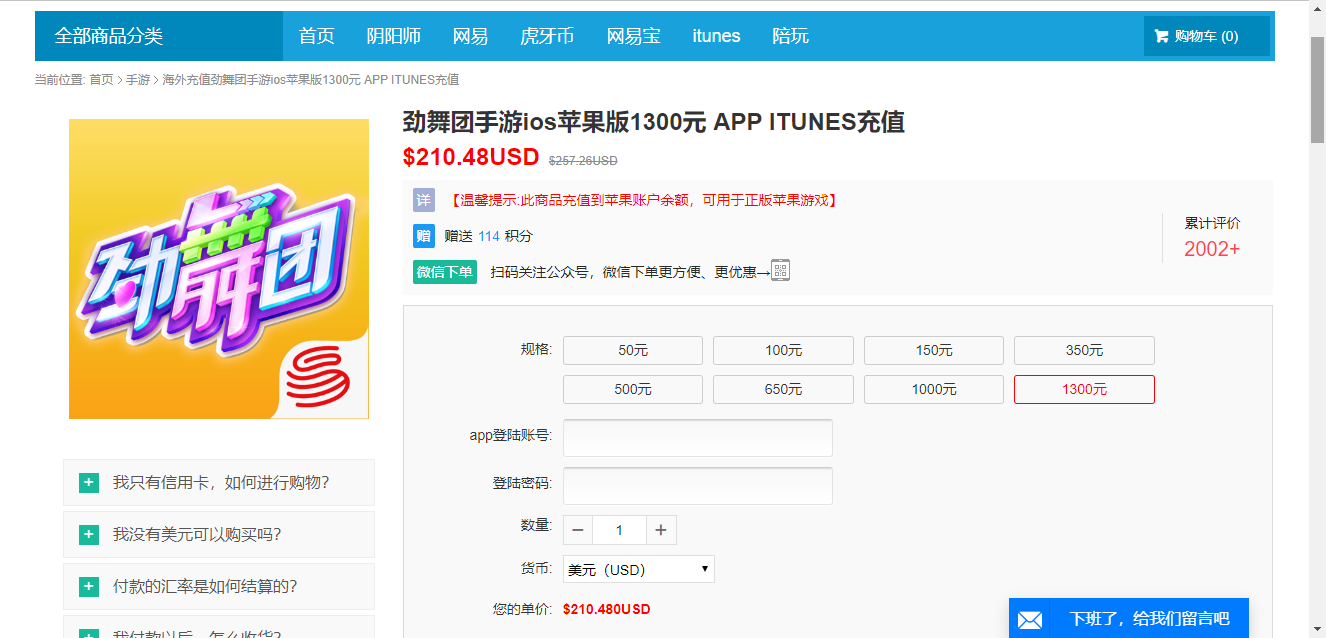Click the envelope icon in message widget
The width and height of the screenshot is (1326, 638).
(1030, 620)
